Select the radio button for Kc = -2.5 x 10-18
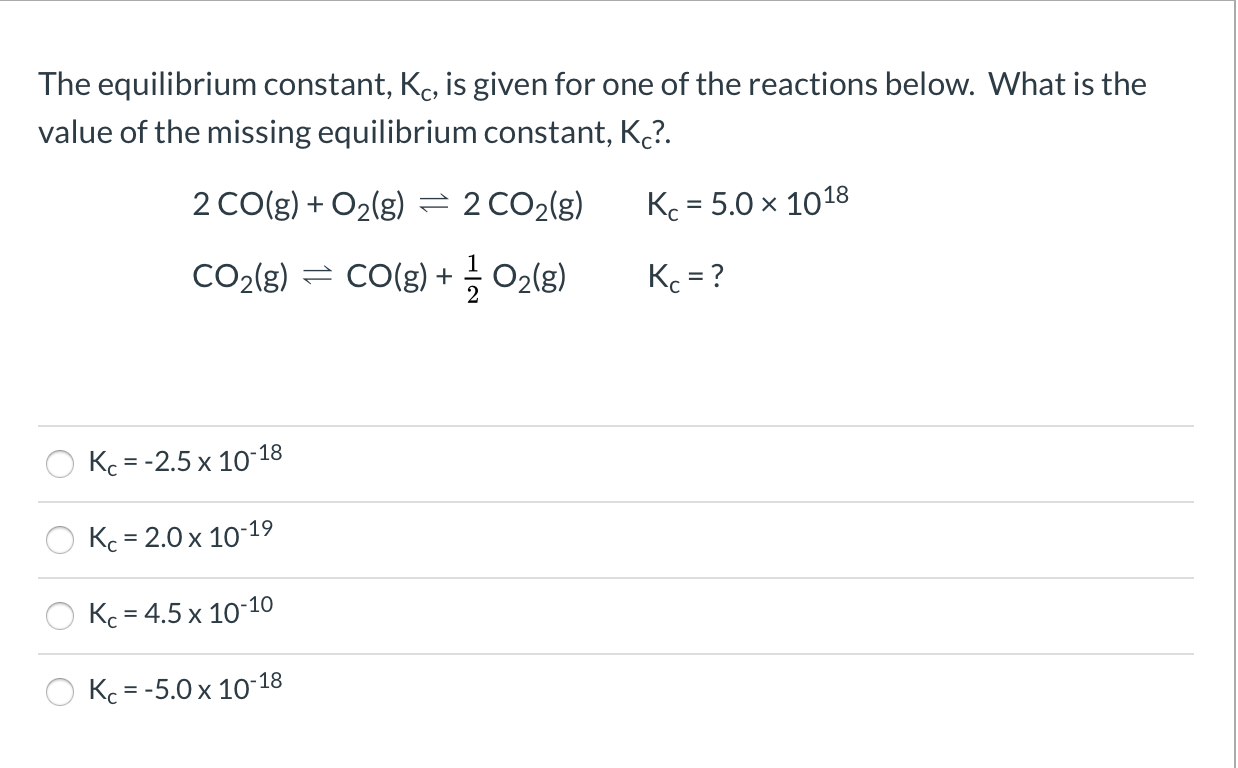Image resolution: width=1238 pixels, height=768 pixels. click(x=60, y=463)
